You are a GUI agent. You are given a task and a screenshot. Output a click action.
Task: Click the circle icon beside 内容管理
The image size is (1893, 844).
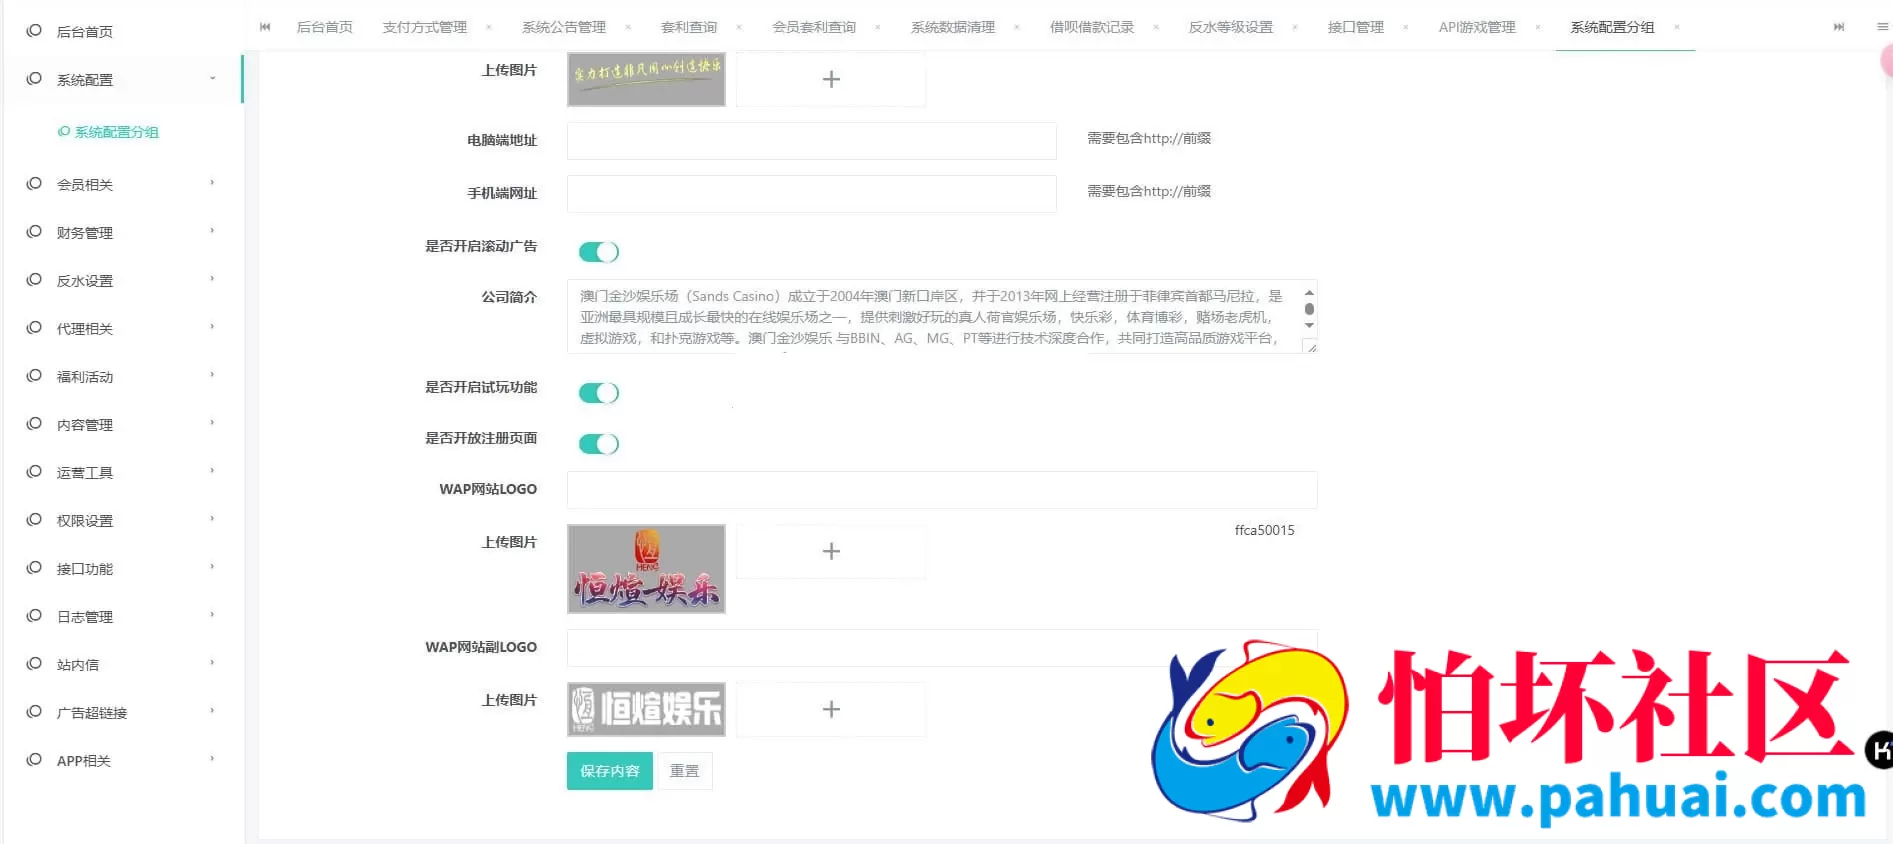[x=34, y=424]
